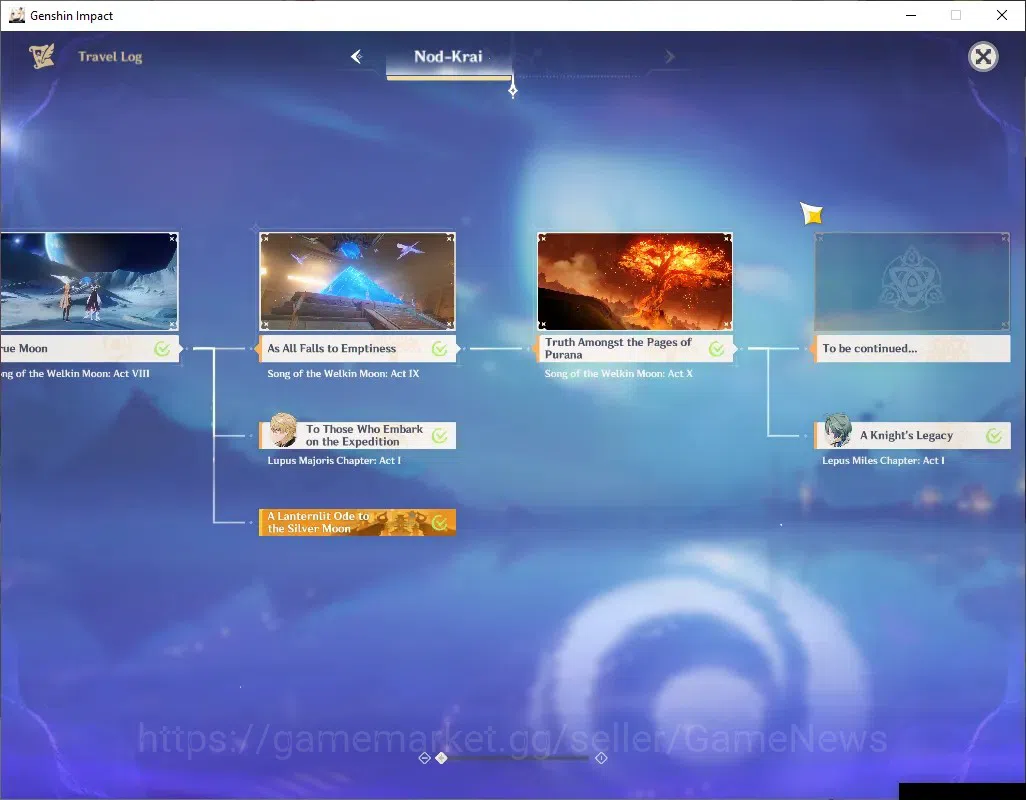Click checkmark on As All Falls to Emptiness

[440, 349]
